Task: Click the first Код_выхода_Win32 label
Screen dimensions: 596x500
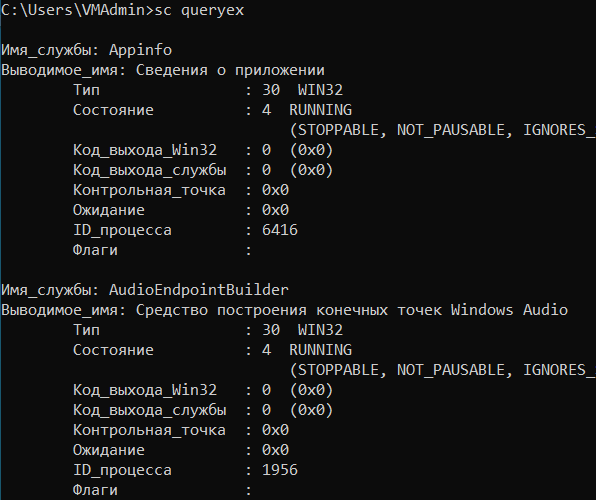Action: tap(145, 150)
